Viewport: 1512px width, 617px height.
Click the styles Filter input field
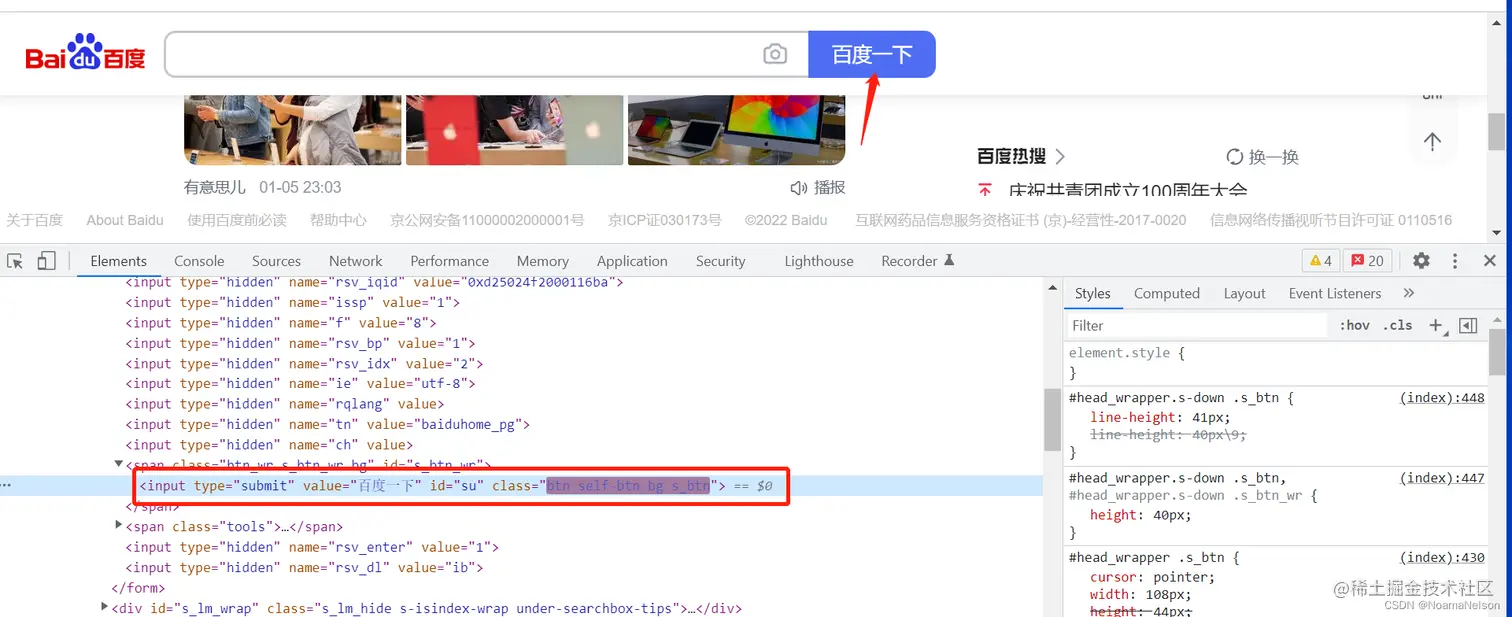point(1150,325)
